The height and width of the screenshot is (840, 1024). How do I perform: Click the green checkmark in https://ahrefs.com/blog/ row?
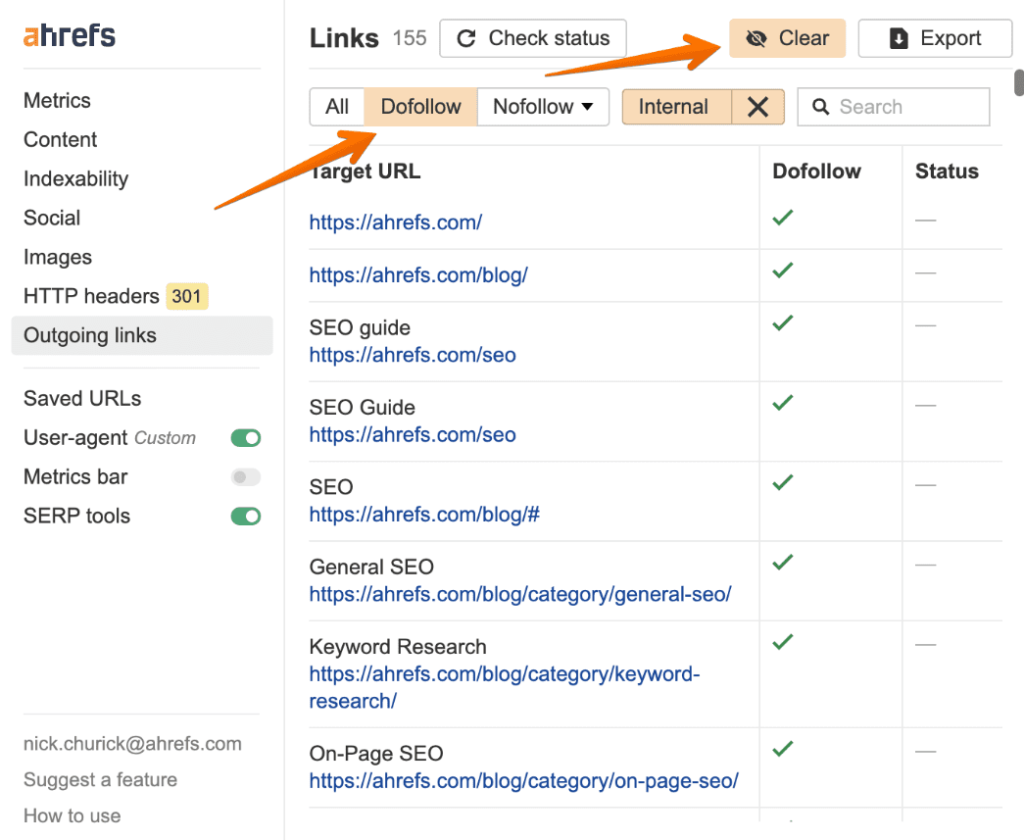(x=783, y=270)
